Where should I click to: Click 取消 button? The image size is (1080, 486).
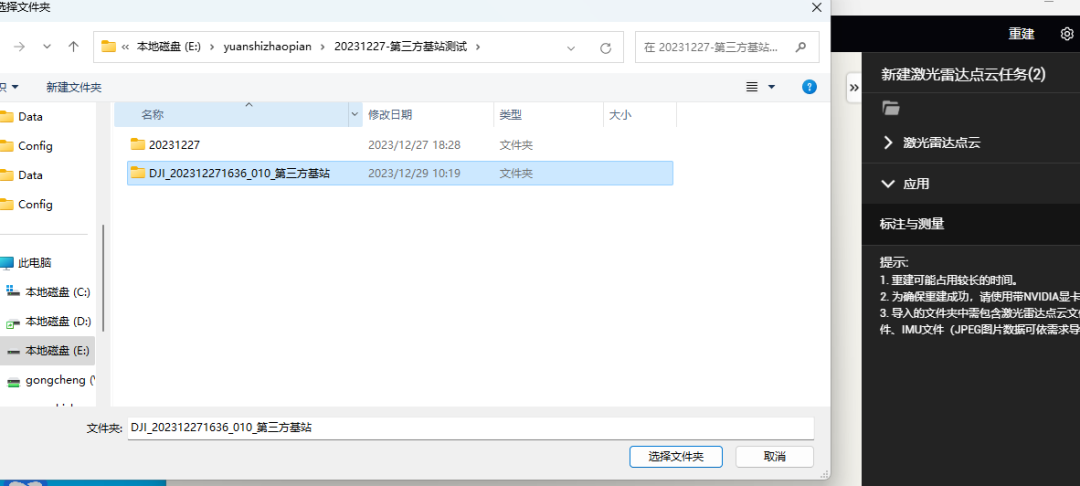click(x=774, y=456)
